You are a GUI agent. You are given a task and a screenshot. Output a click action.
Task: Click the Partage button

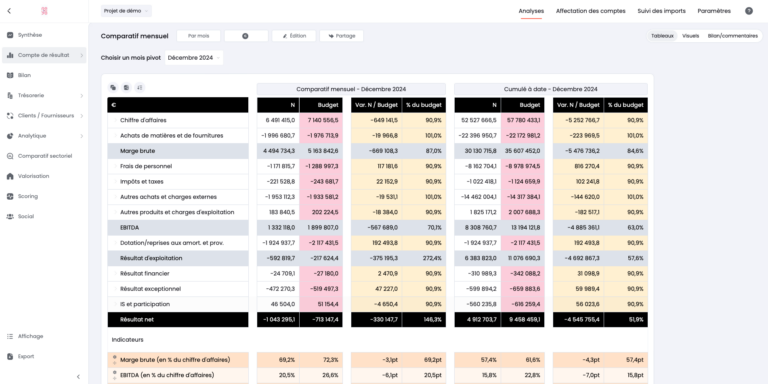(341, 36)
